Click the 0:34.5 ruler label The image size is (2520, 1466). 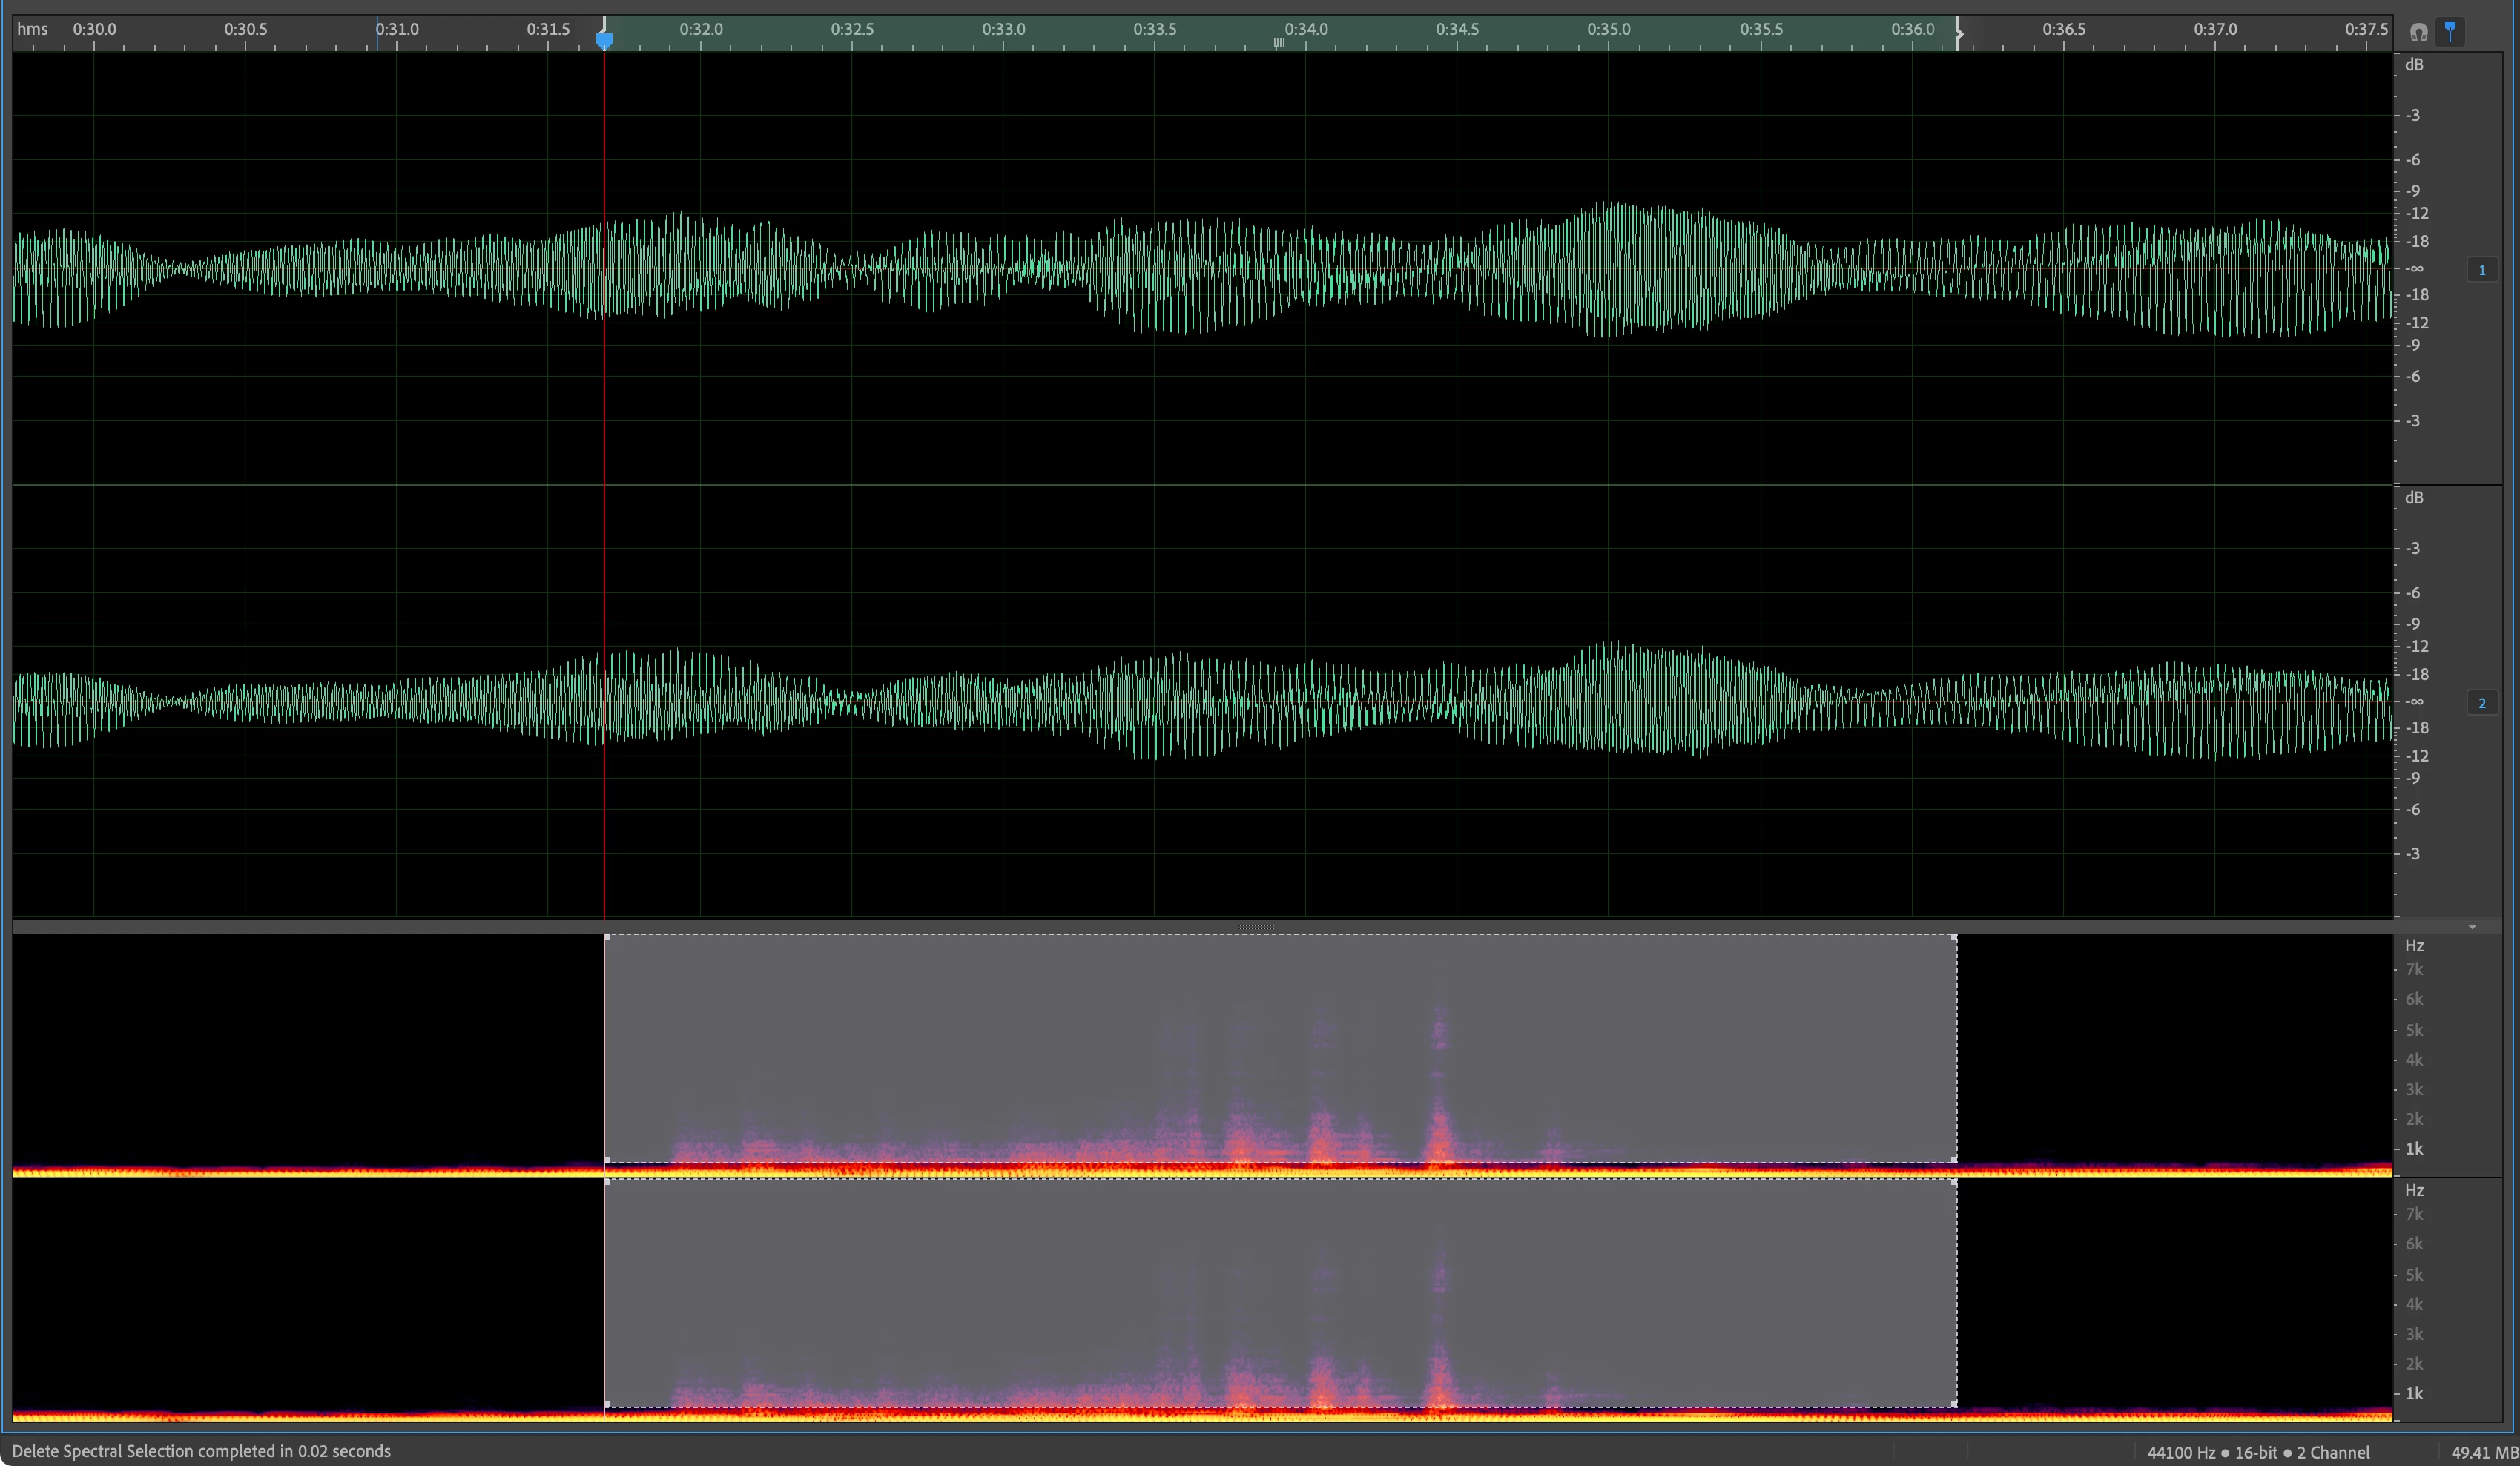pyautogui.click(x=1457, y=29)
